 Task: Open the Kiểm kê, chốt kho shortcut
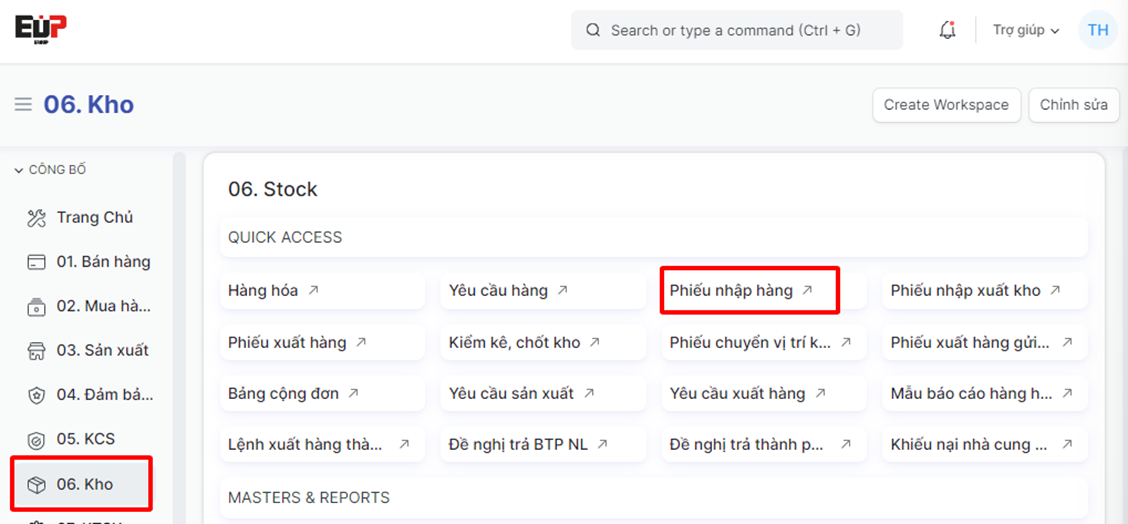coord(524,342)
